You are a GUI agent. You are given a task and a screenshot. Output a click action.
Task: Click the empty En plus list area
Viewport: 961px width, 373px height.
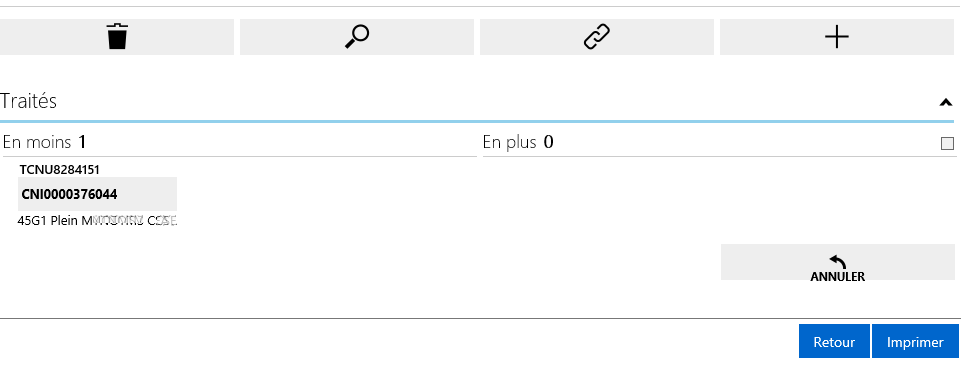(718, 196)
